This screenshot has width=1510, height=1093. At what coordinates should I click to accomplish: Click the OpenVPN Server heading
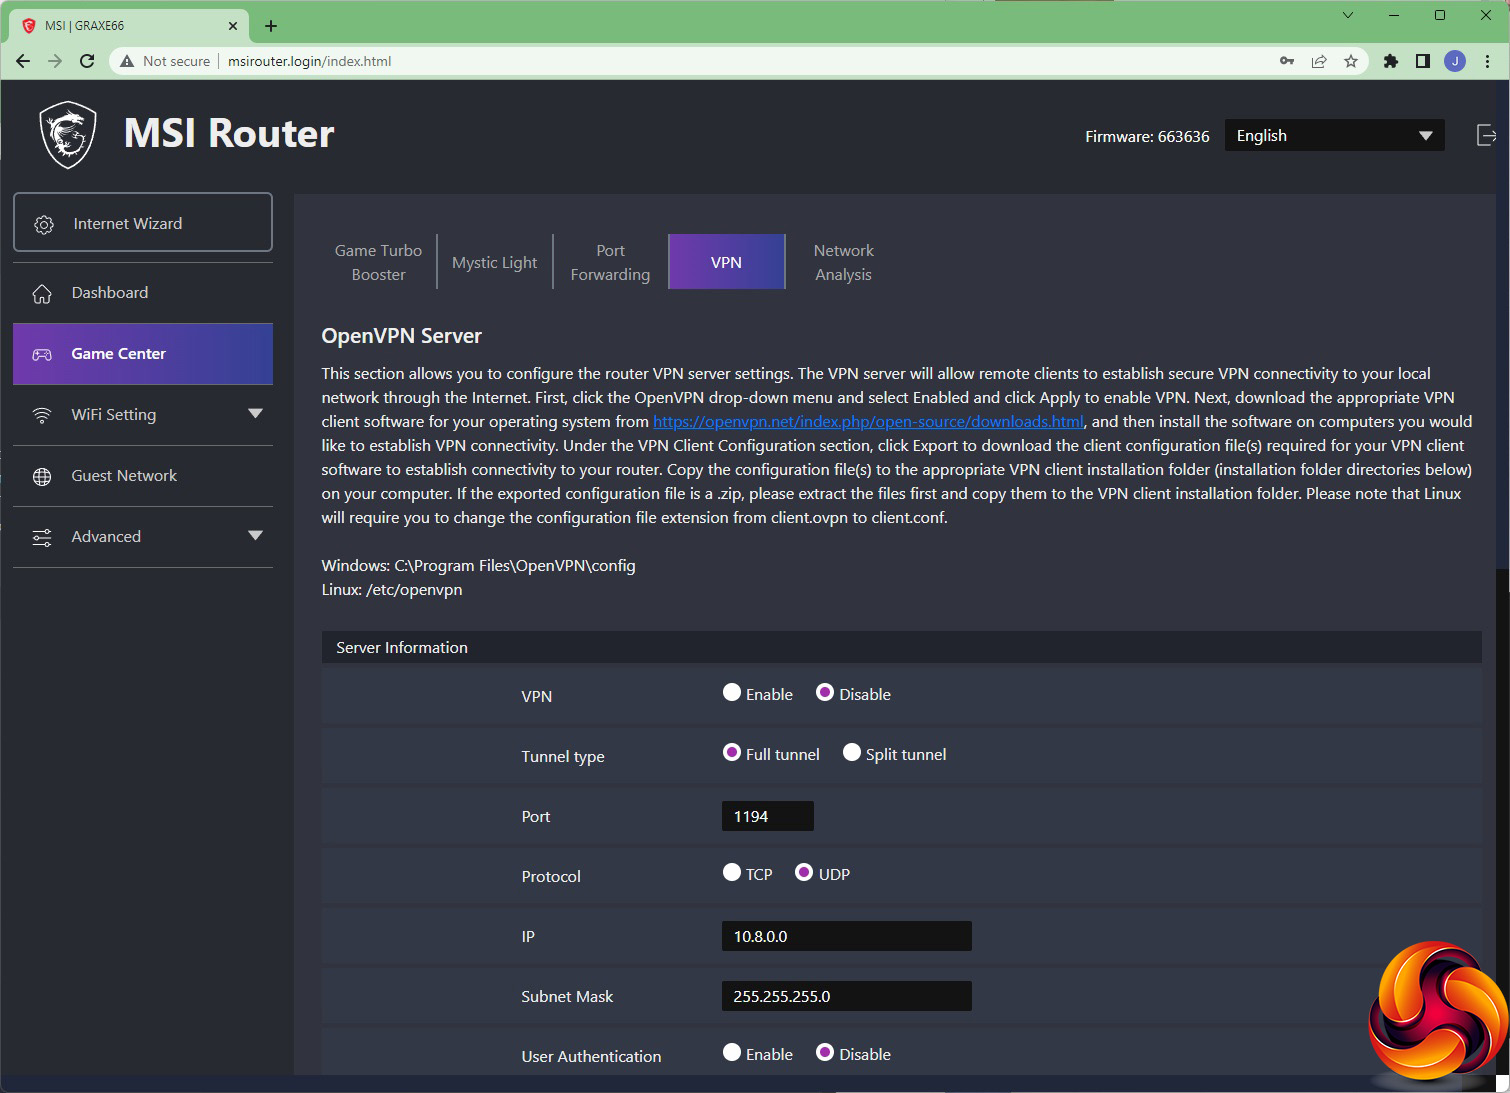401,336
